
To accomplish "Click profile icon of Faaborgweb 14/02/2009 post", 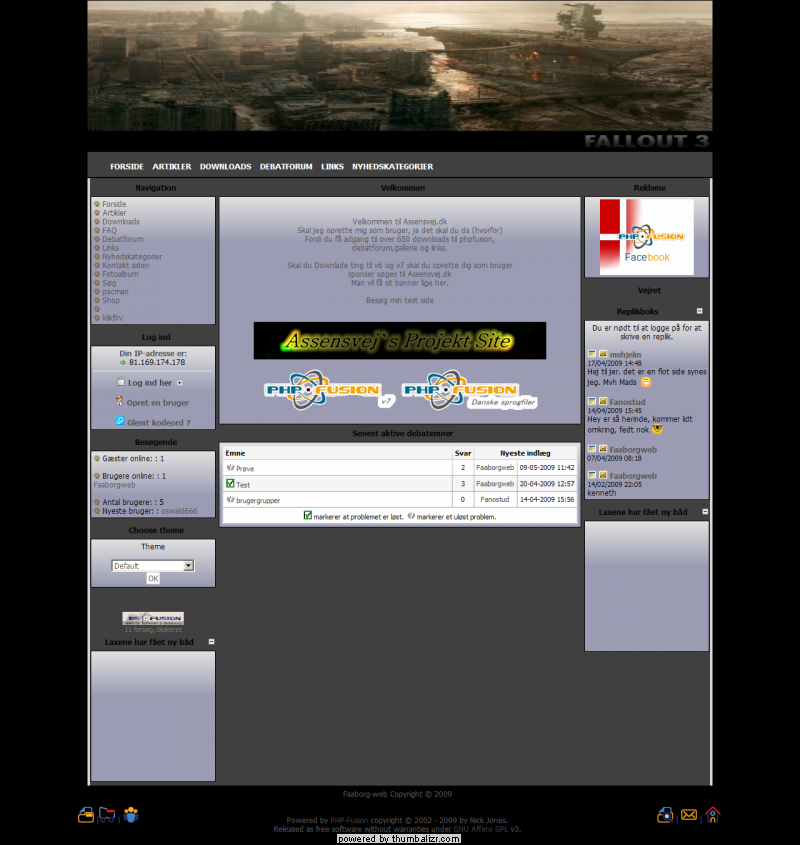I will click(x=591, y=475).
